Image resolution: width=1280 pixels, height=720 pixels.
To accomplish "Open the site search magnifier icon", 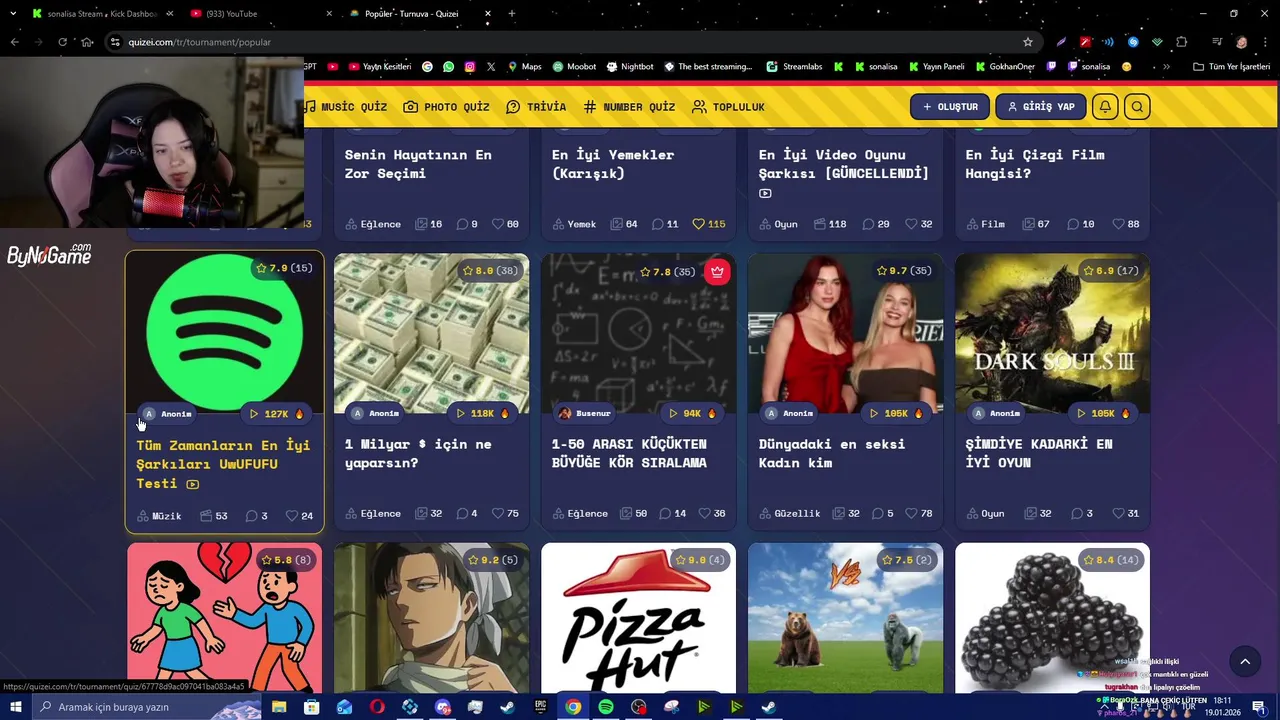I will 1137,107.
